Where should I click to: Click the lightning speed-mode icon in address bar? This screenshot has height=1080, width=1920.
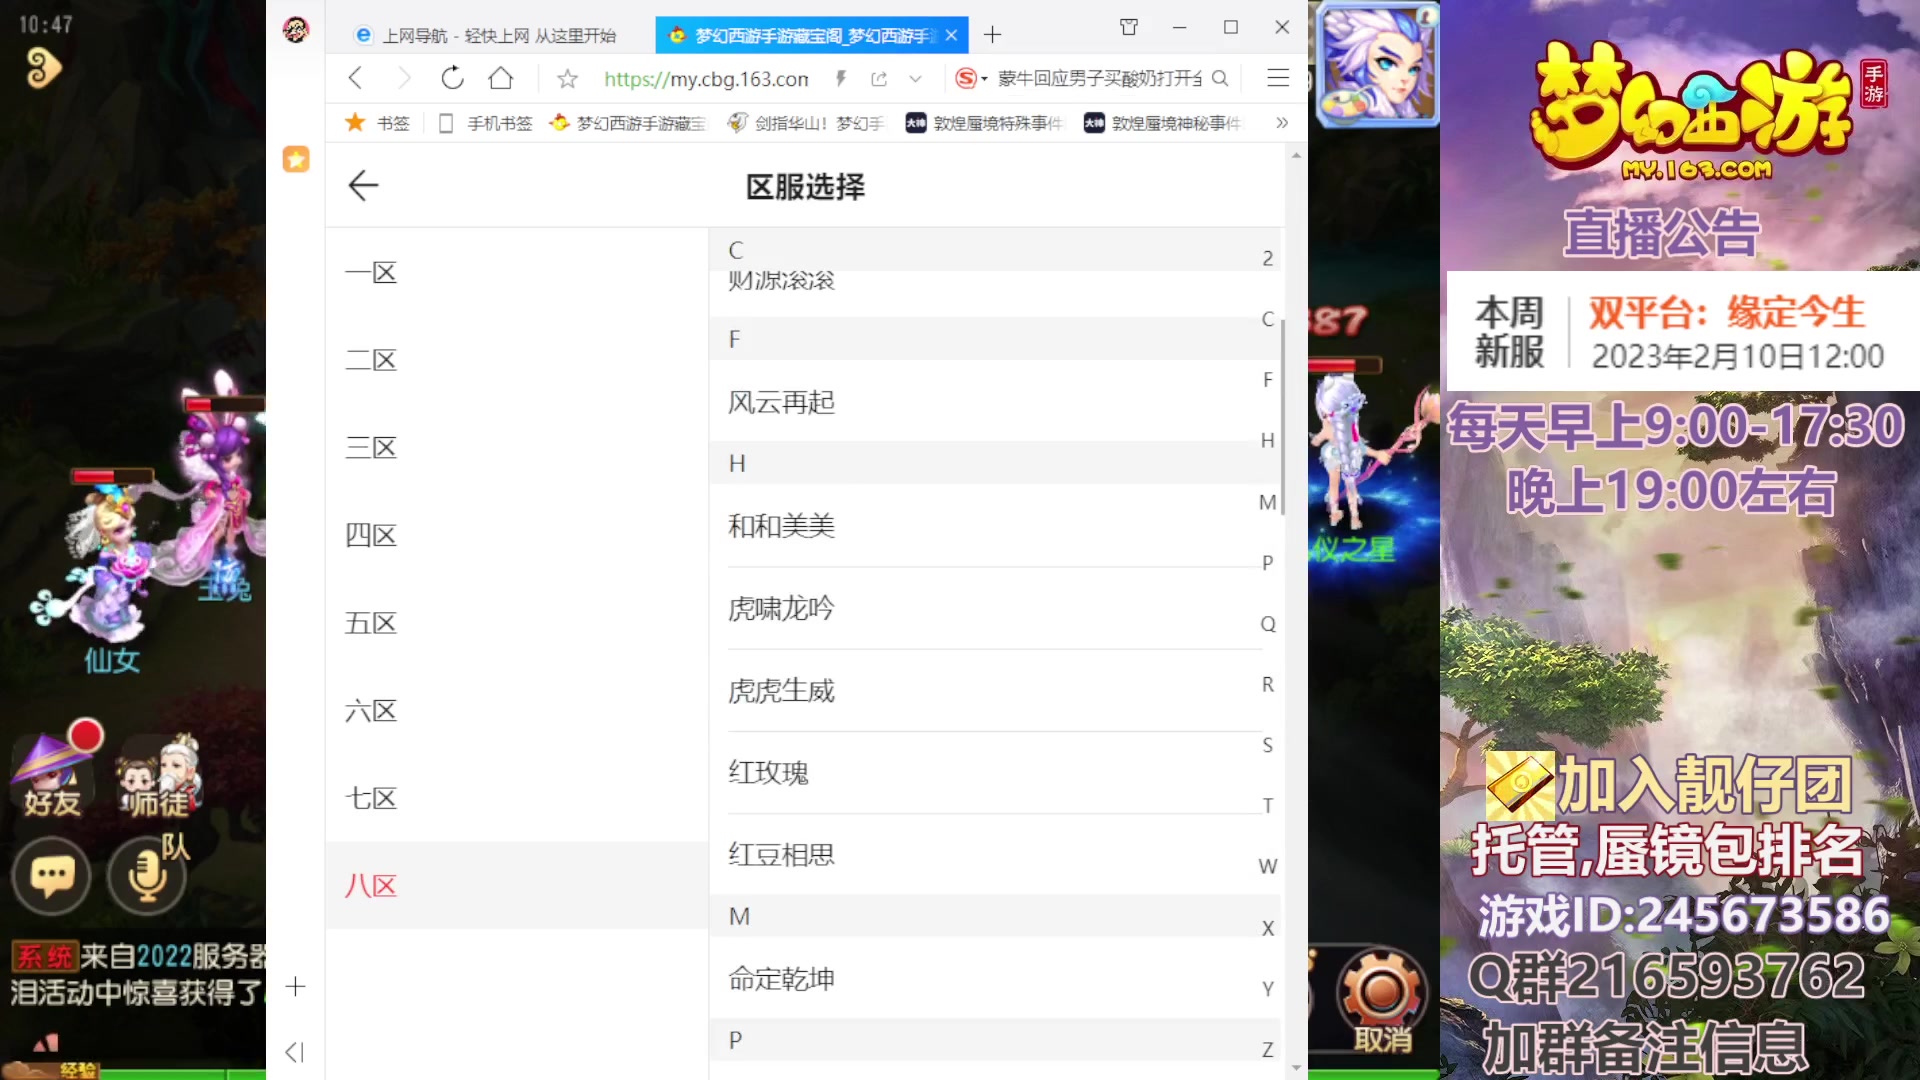tap(841, 78)
